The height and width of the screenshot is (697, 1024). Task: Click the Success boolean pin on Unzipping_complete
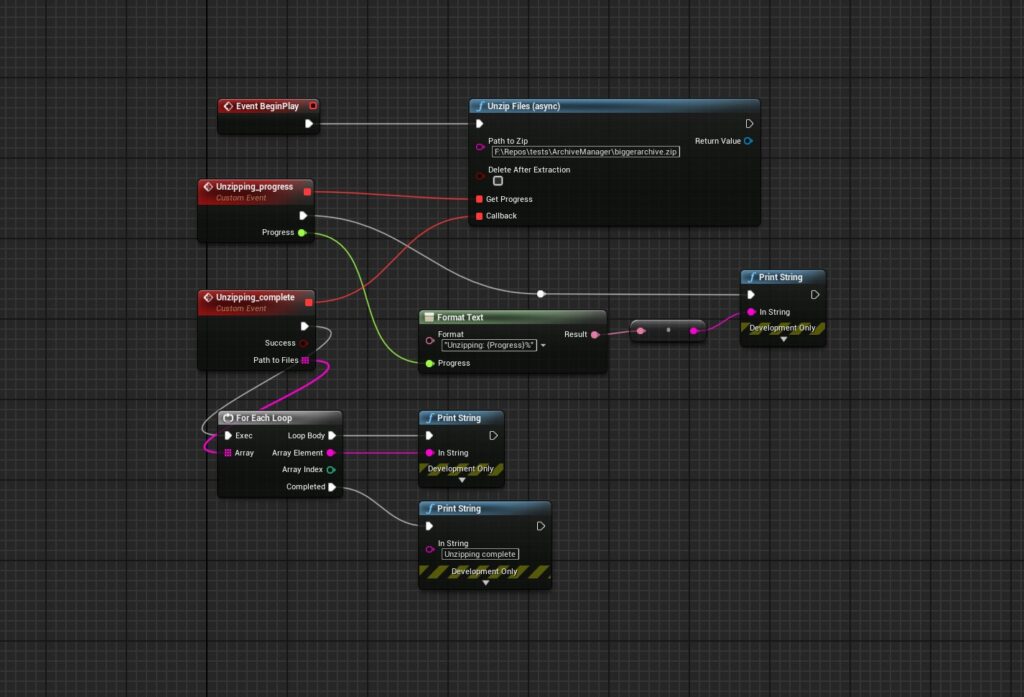tap(304, 343)
